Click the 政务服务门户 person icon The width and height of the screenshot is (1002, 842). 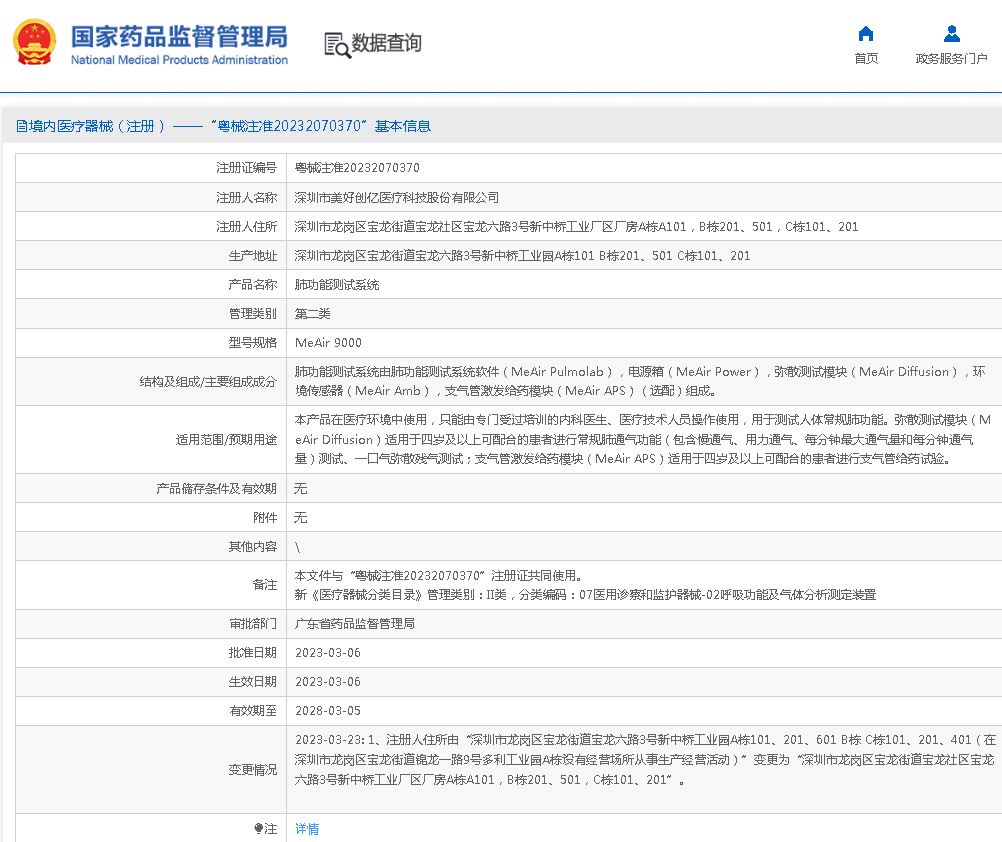951,34
